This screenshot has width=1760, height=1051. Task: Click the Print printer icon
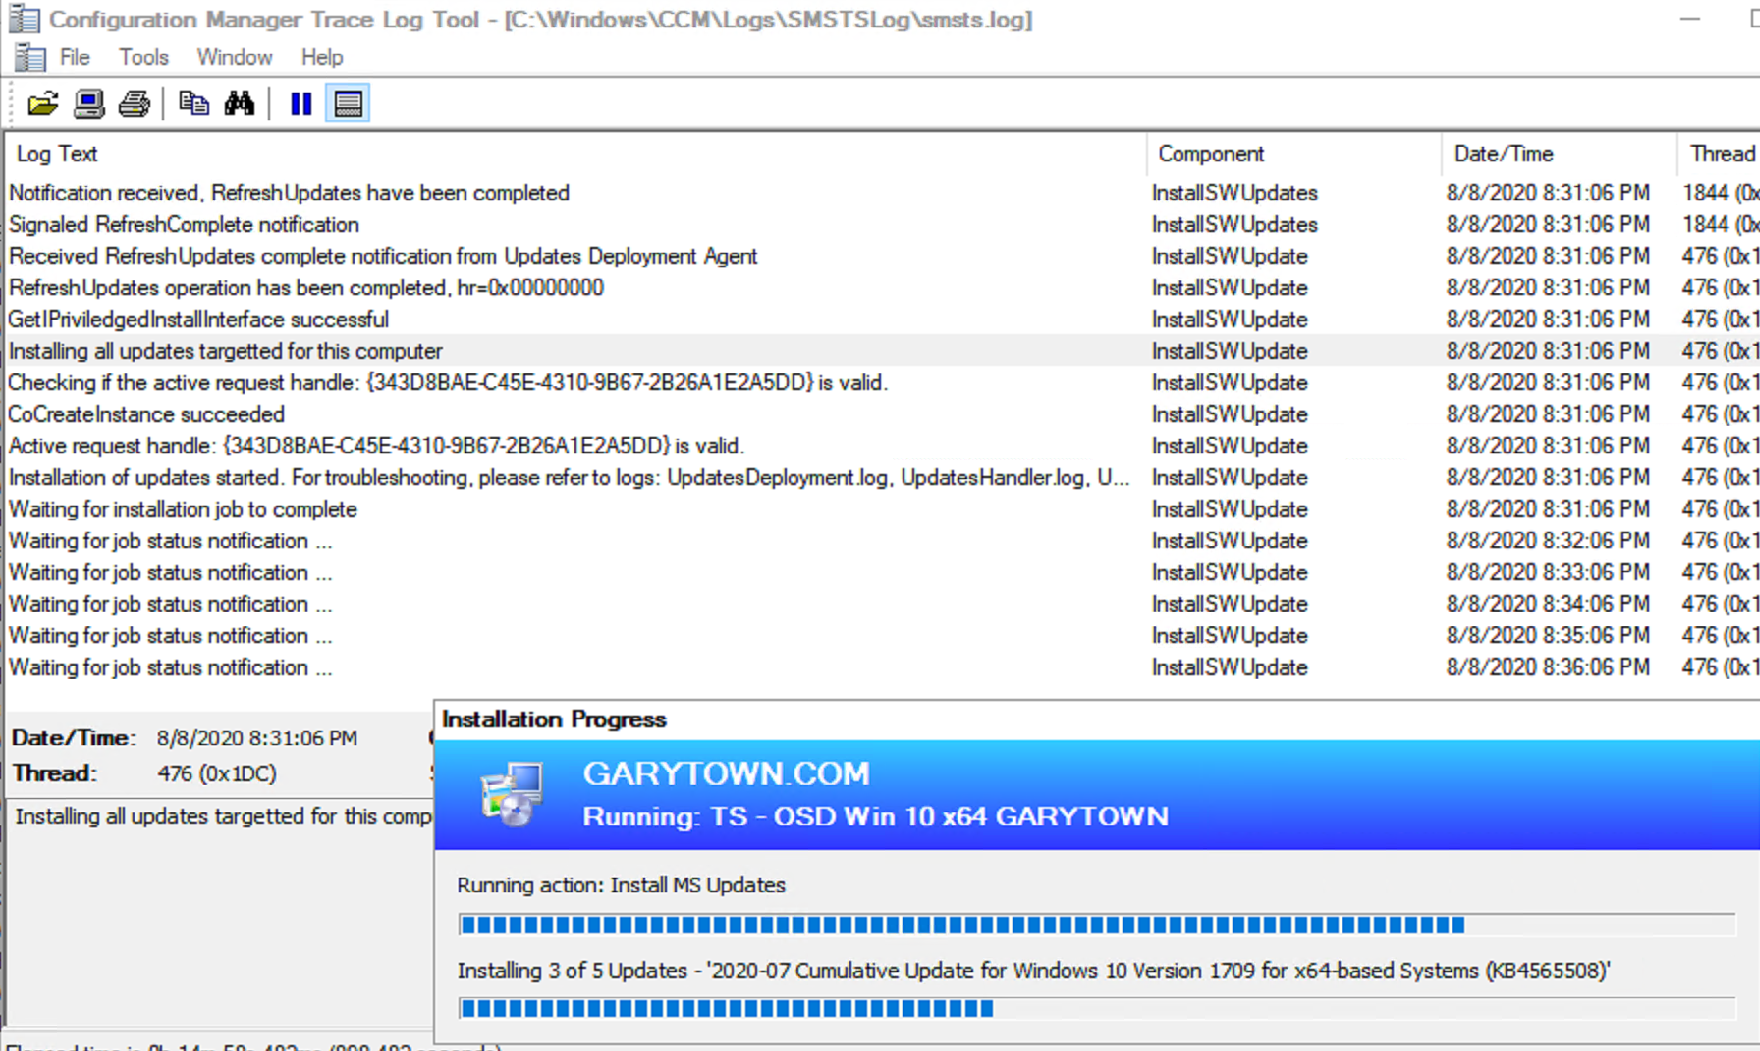click(x=134, y=104)
